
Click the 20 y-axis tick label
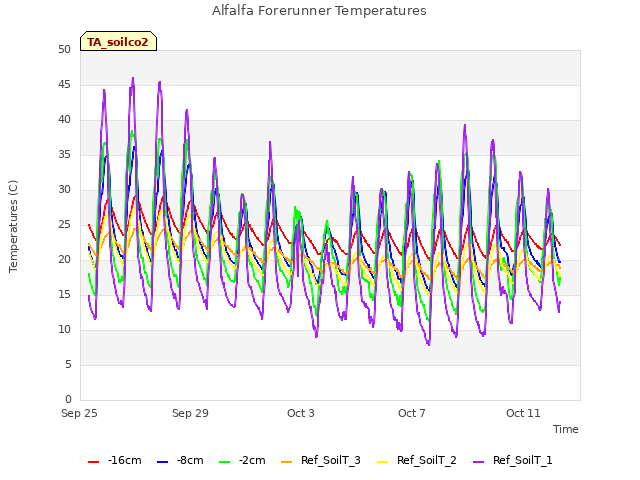click(64, 260)
